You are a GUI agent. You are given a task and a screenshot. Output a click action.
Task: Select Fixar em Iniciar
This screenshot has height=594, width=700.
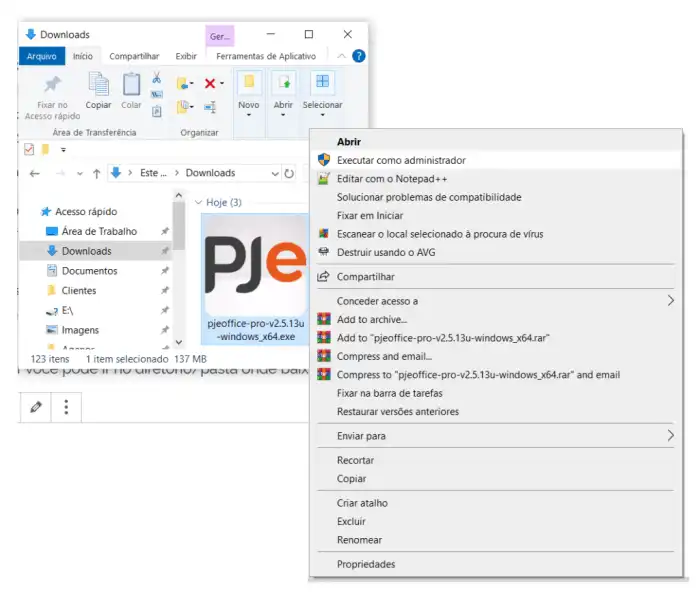coord(496,216)
